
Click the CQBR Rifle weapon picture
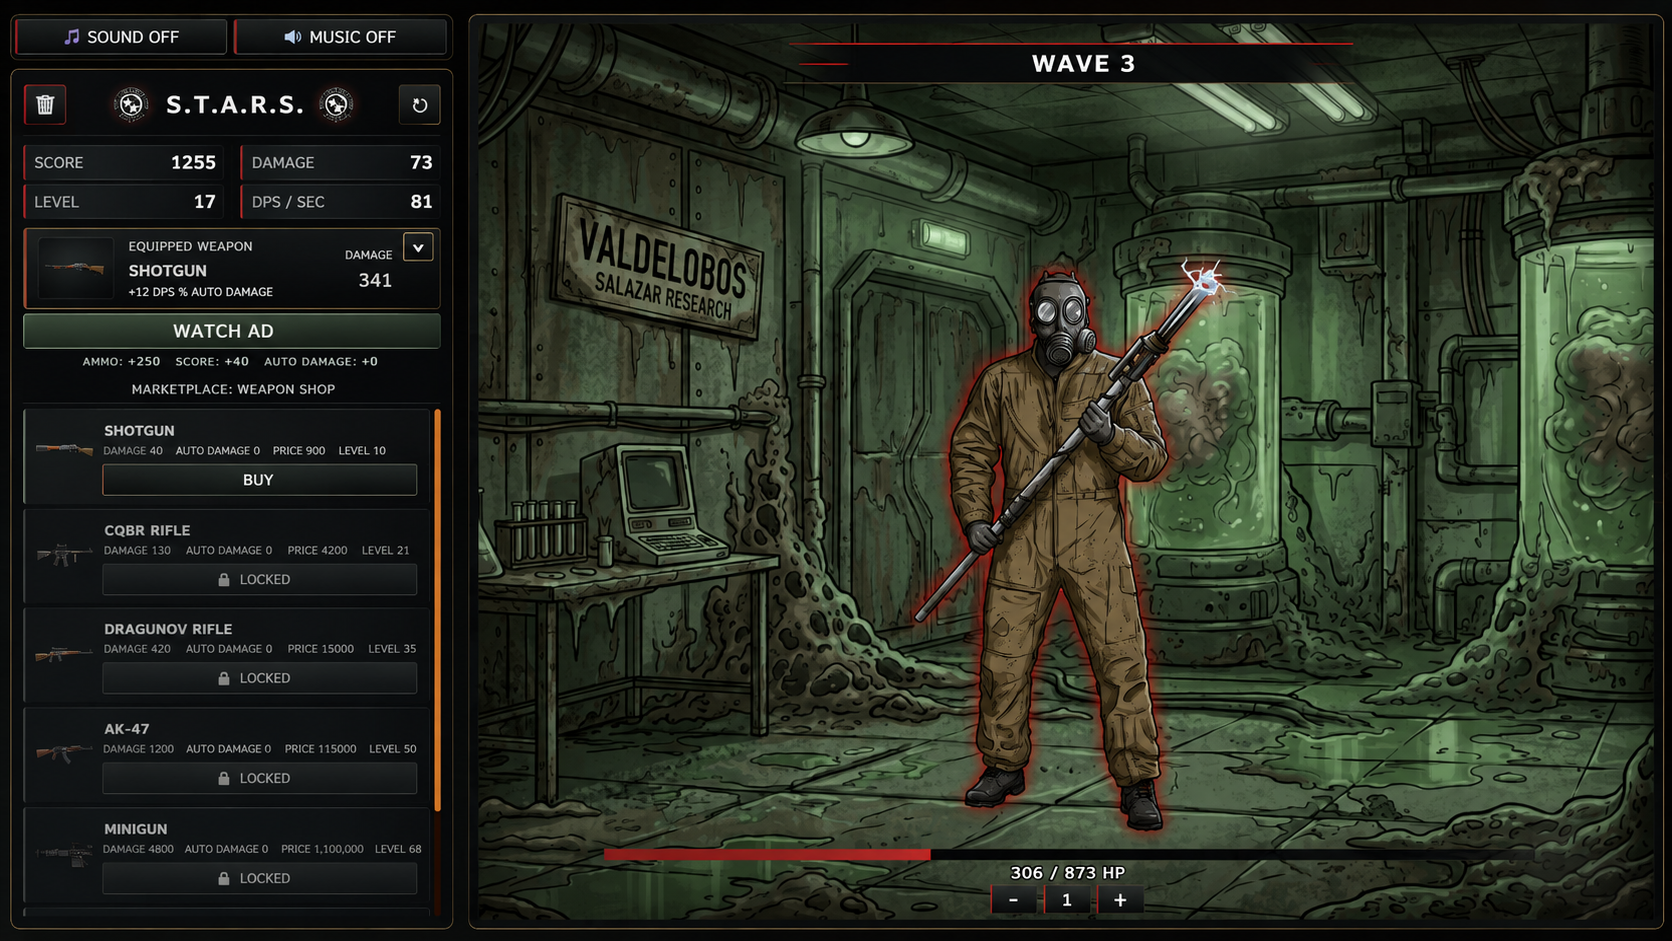[64, 553]
